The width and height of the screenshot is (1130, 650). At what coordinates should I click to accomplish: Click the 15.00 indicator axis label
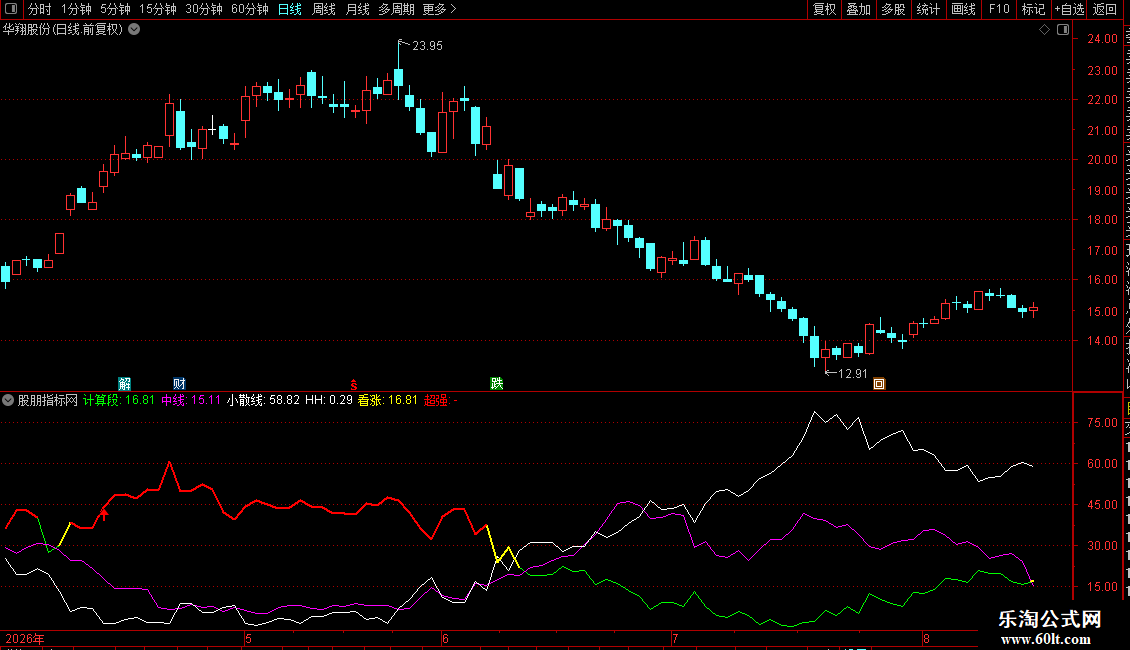tap(1103, 587)
